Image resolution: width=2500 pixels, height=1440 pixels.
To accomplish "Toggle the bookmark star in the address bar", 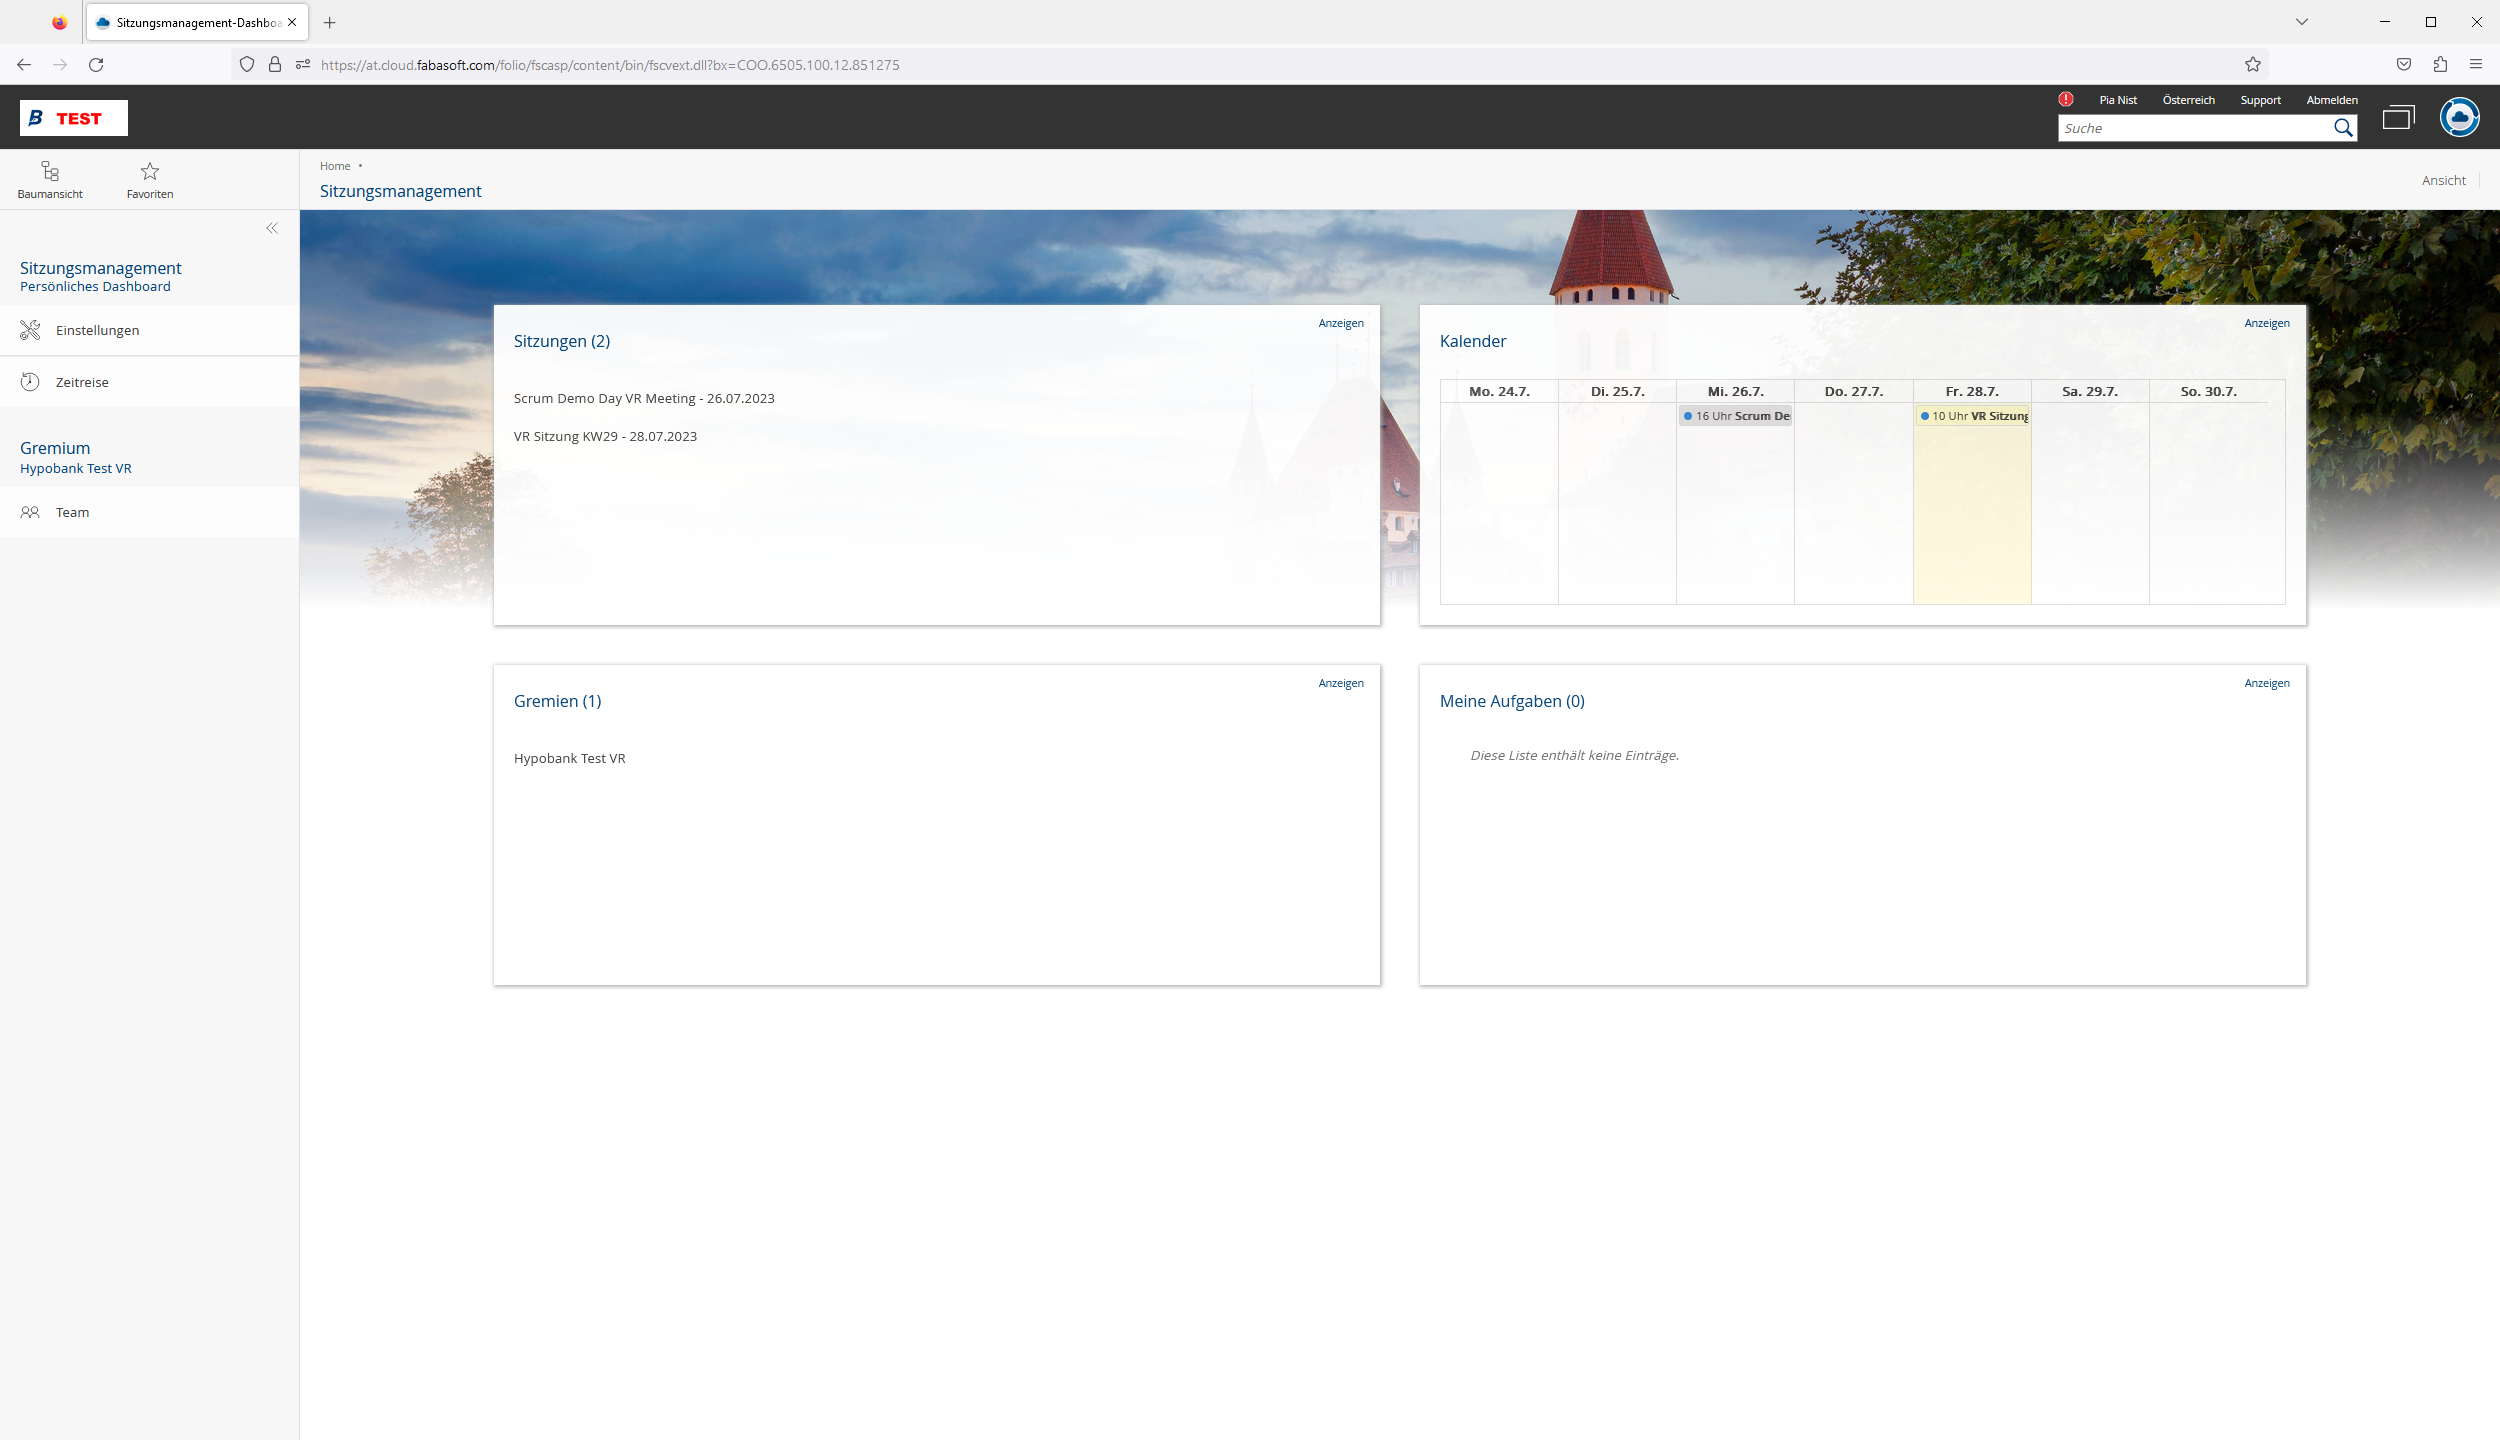I will [x=2252, y=64].
